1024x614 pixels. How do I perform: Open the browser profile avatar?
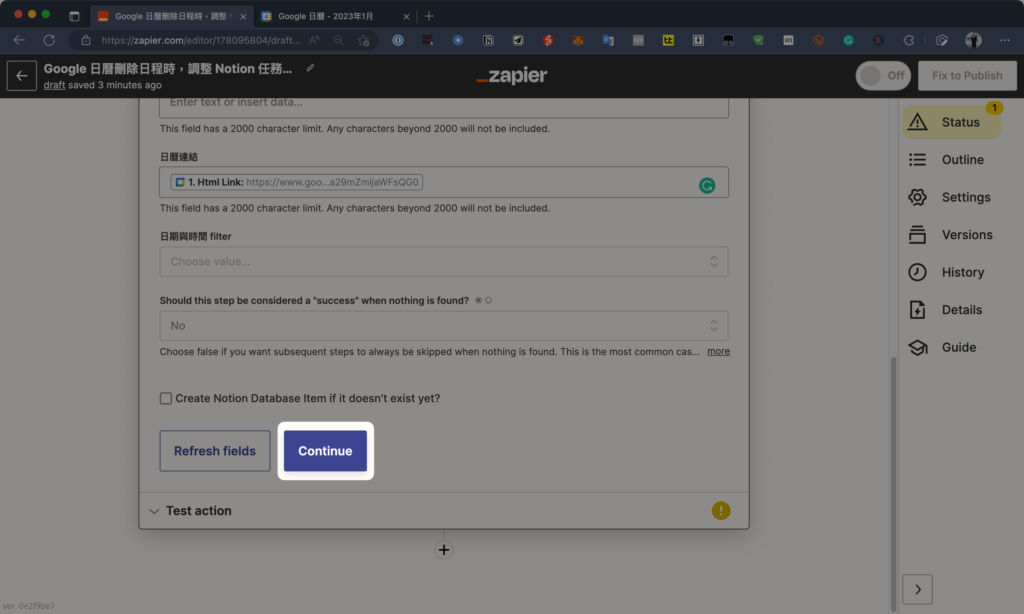pos(973,40)
